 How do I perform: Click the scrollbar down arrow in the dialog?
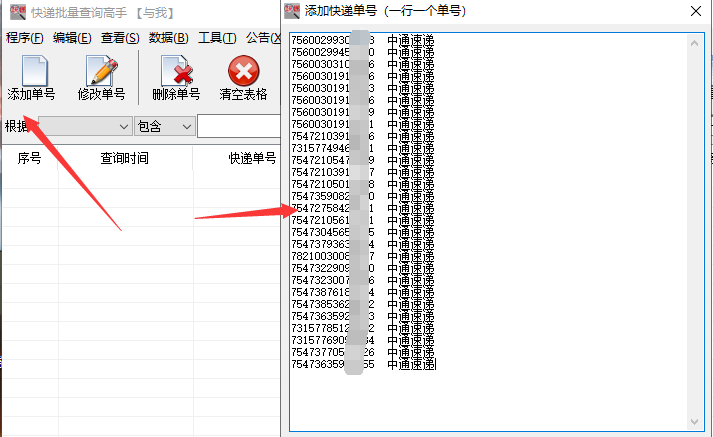pyautogui.click(x=694, y=422)
